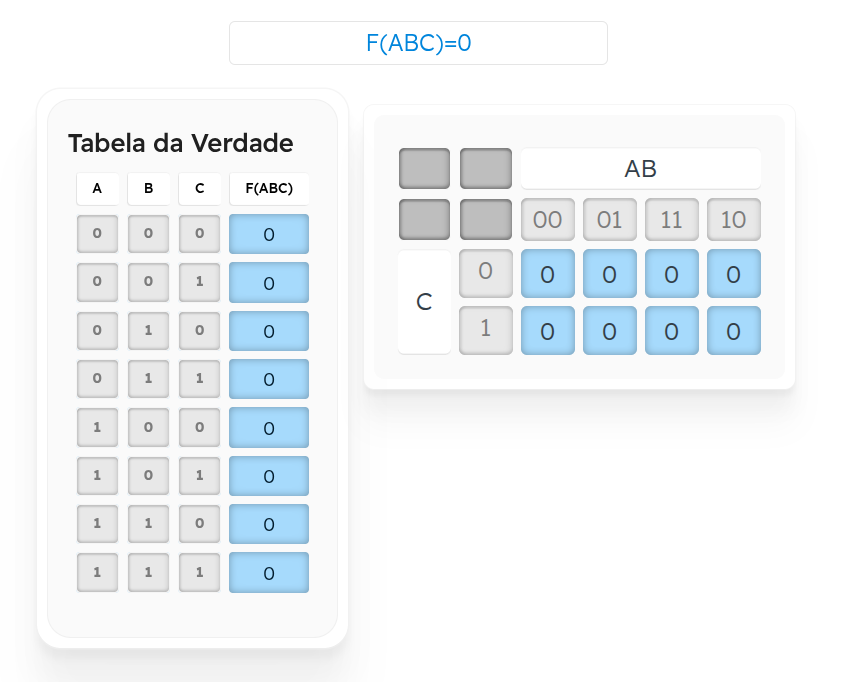The width and height of the screenshot is (843, 682).
Task: Toggle F(ABC) output for row 111
Action: (269, 572)
